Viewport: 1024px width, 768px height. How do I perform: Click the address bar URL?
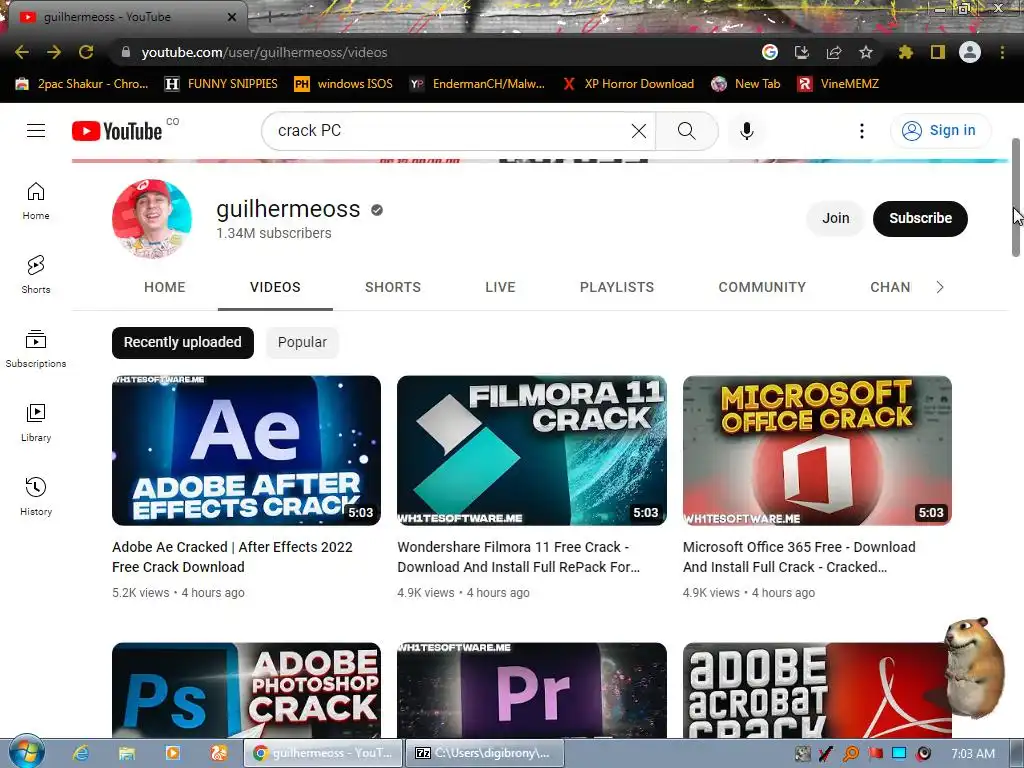point(264,52)
